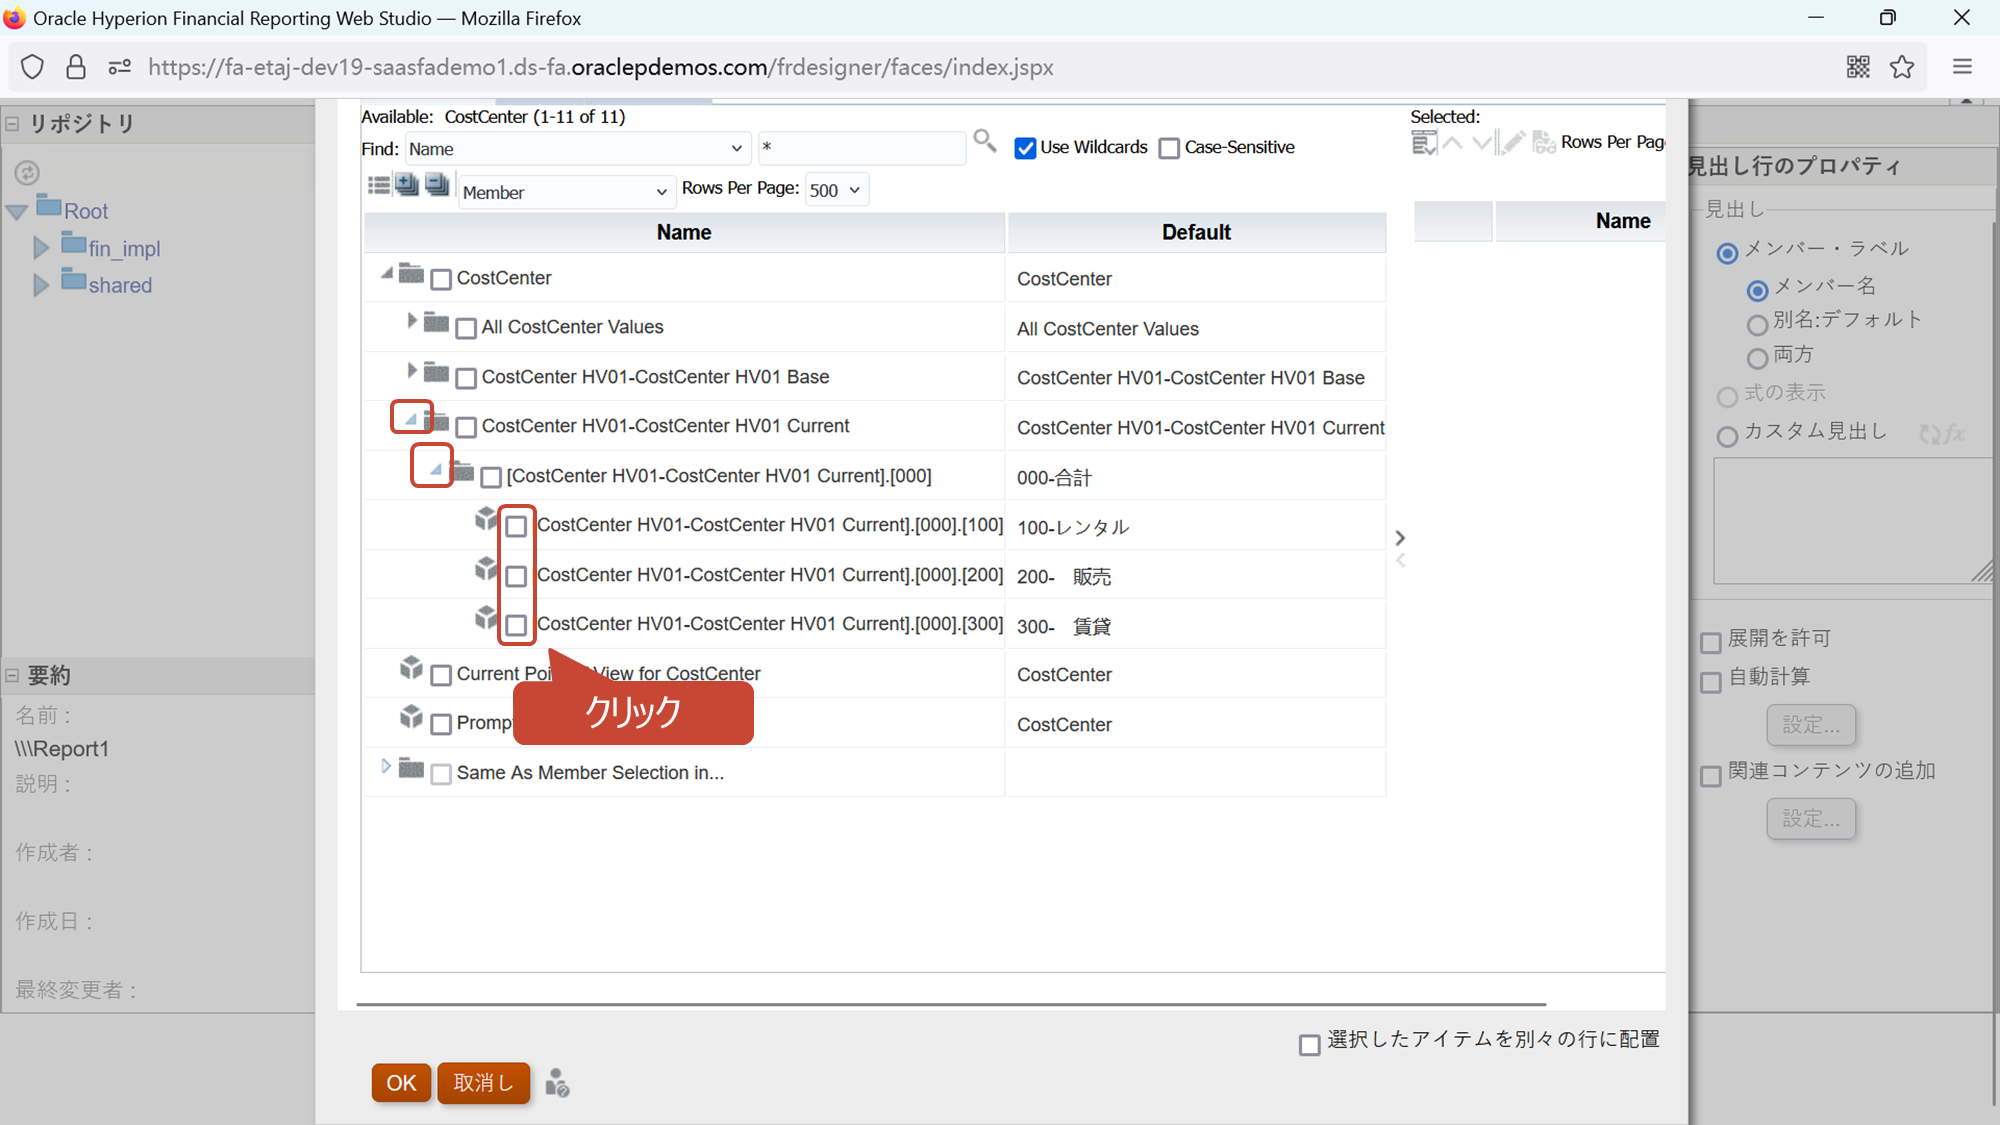Click the expand all members icon
This screenshot has width=2000, height=1125.
click(x=407, y=185)
